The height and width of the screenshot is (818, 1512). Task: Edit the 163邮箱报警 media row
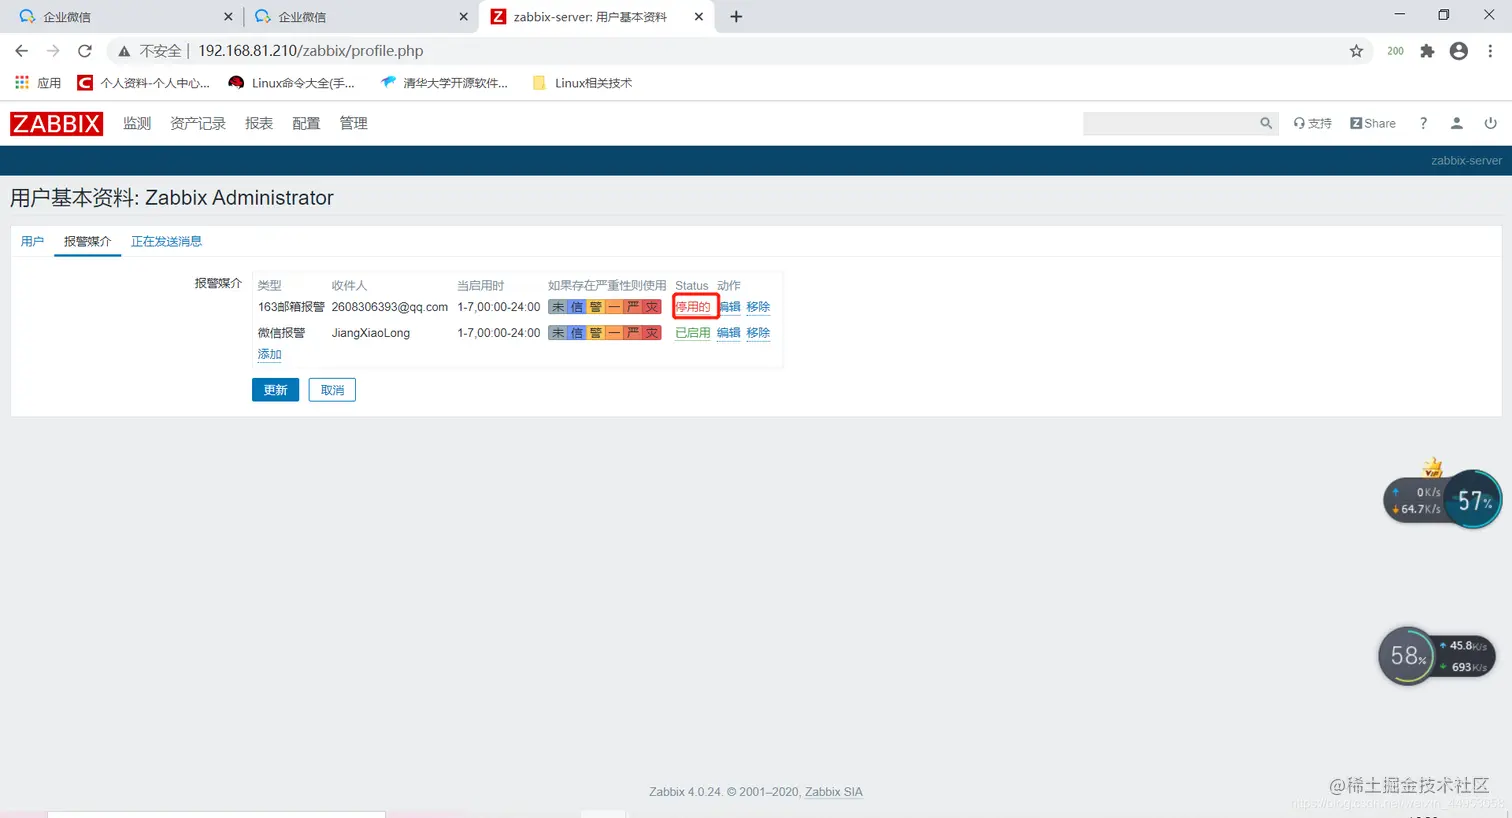tap(729, 307)
